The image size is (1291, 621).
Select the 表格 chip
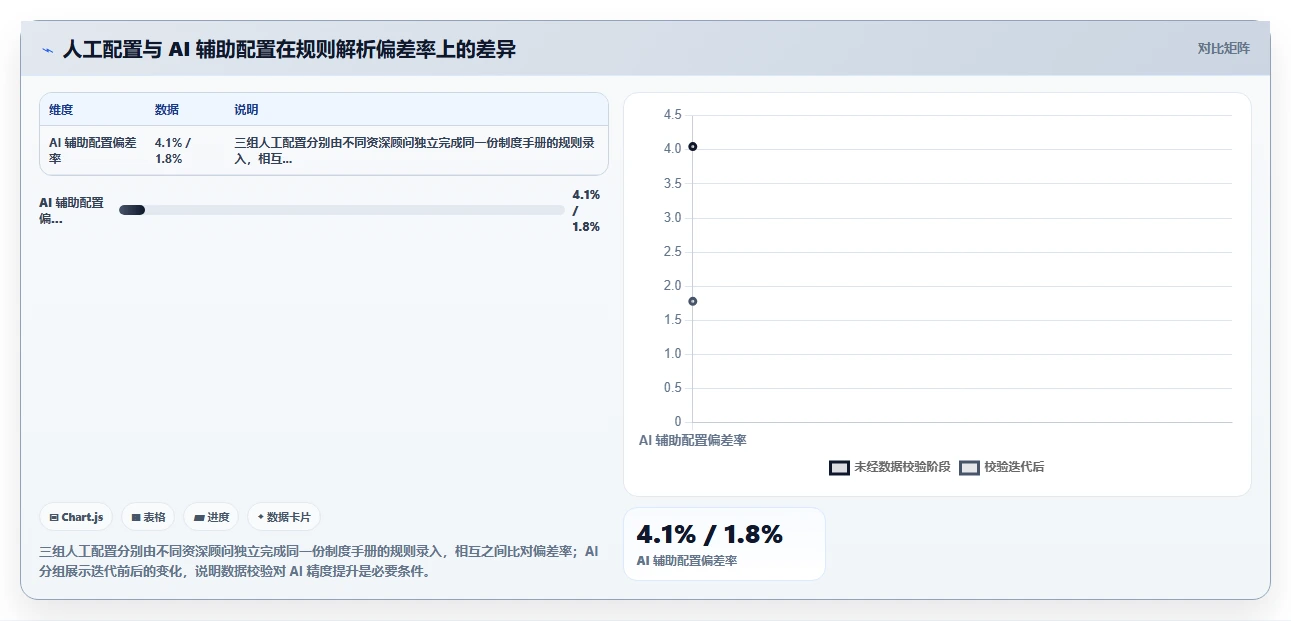148,517
